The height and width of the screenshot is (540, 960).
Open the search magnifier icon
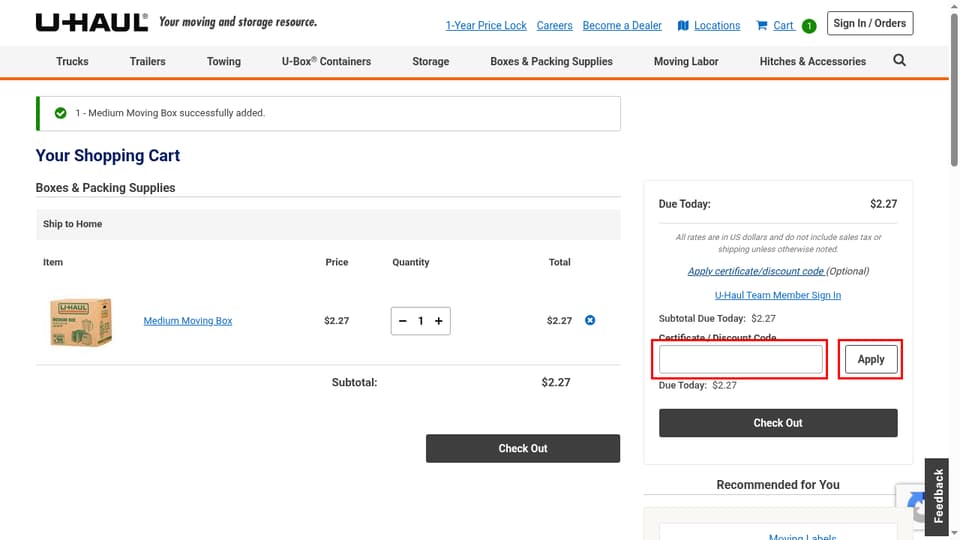click(x=899, y=60)
